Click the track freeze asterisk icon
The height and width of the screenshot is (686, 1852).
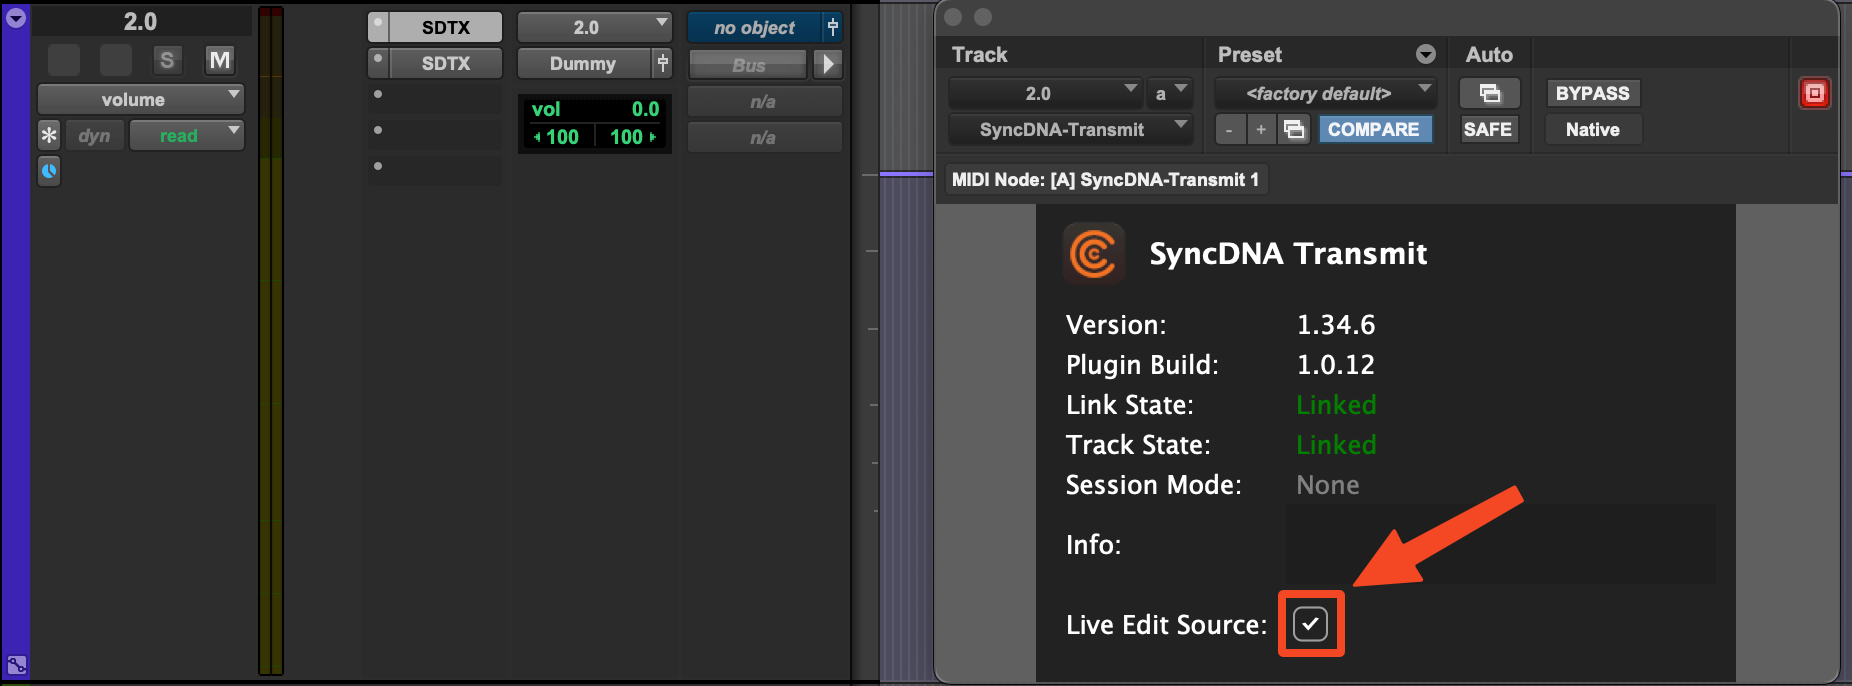[x=49, y=135]
